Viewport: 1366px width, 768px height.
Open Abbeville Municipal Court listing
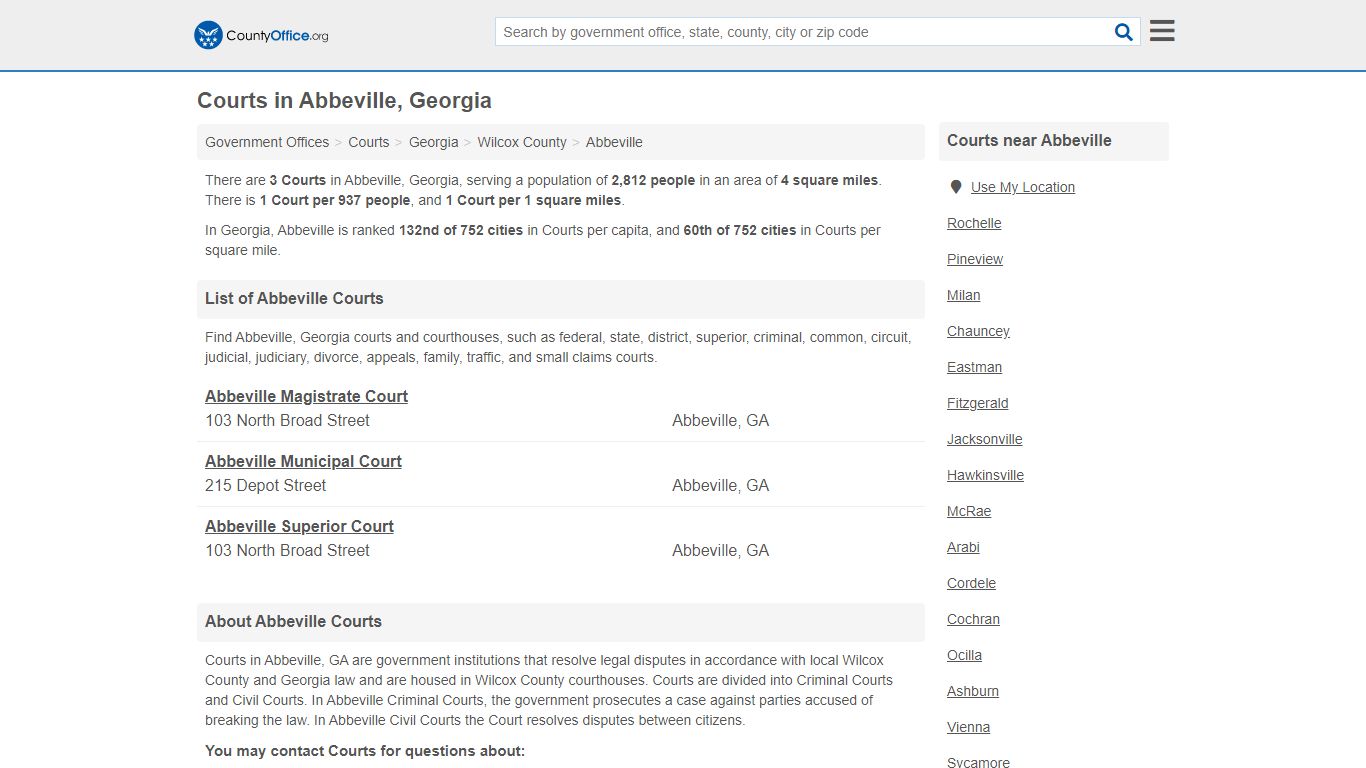click(x=303, y=461)
